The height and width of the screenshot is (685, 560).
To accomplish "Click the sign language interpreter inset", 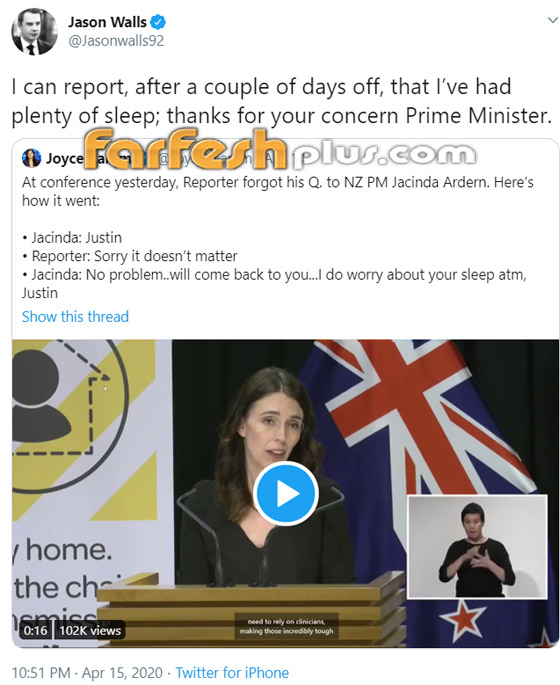I will (x=477, y=547).
